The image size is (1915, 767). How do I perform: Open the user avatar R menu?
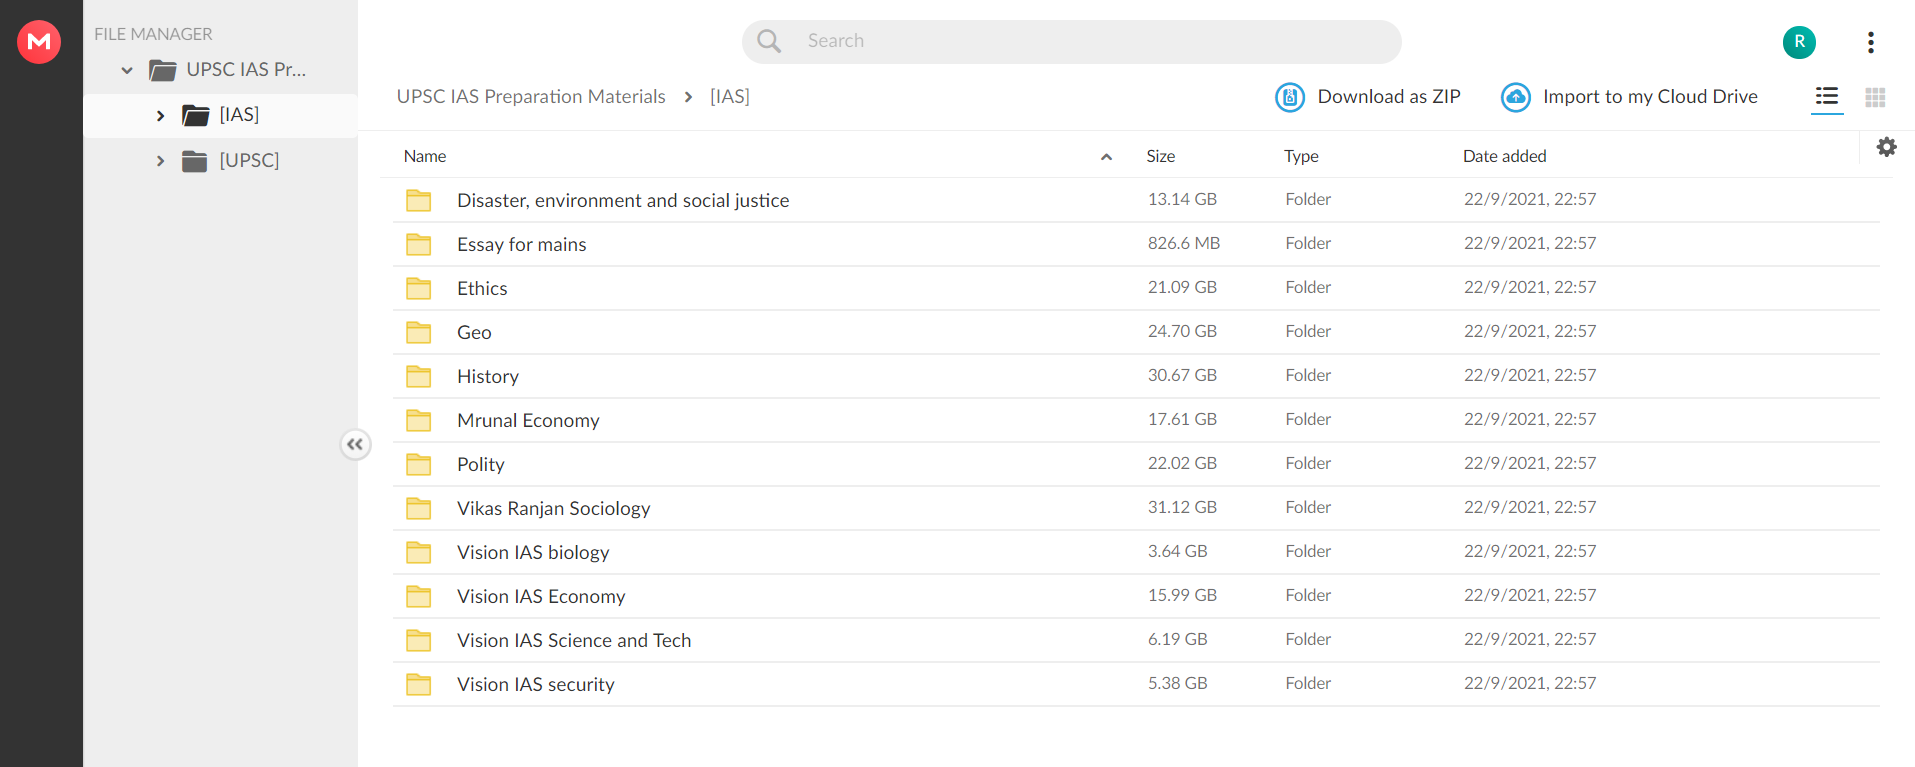pyautogui.click(x=1798, y=42)
